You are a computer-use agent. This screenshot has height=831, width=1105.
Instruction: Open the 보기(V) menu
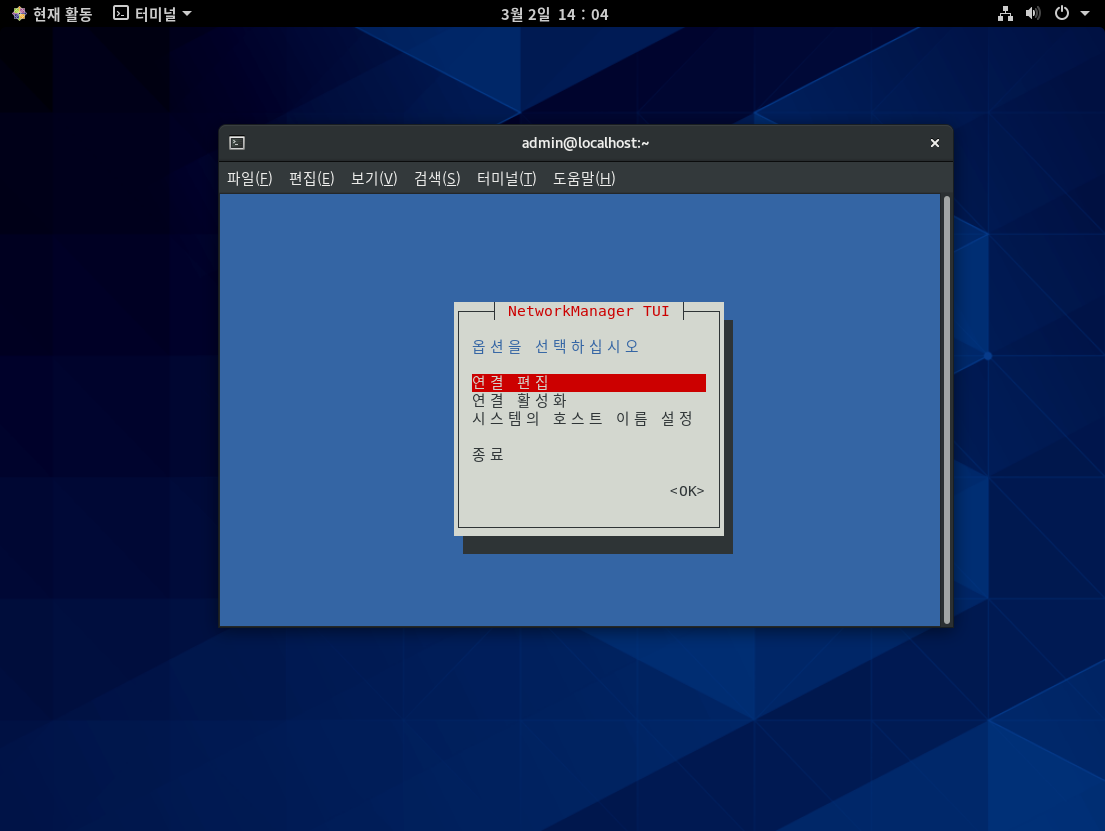point(374,179)
